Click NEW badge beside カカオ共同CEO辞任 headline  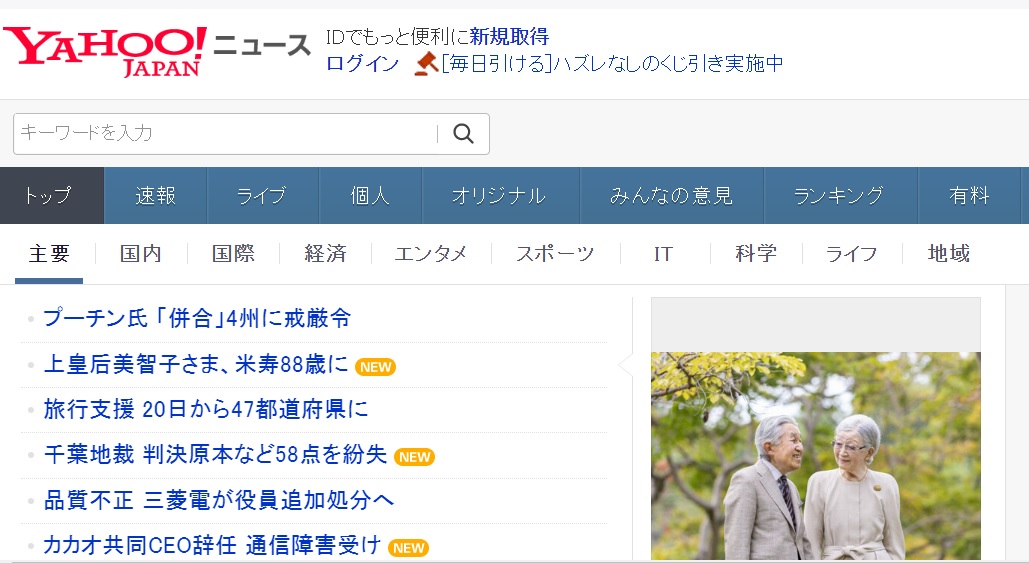pyautogui.click(x=408, y=547)
